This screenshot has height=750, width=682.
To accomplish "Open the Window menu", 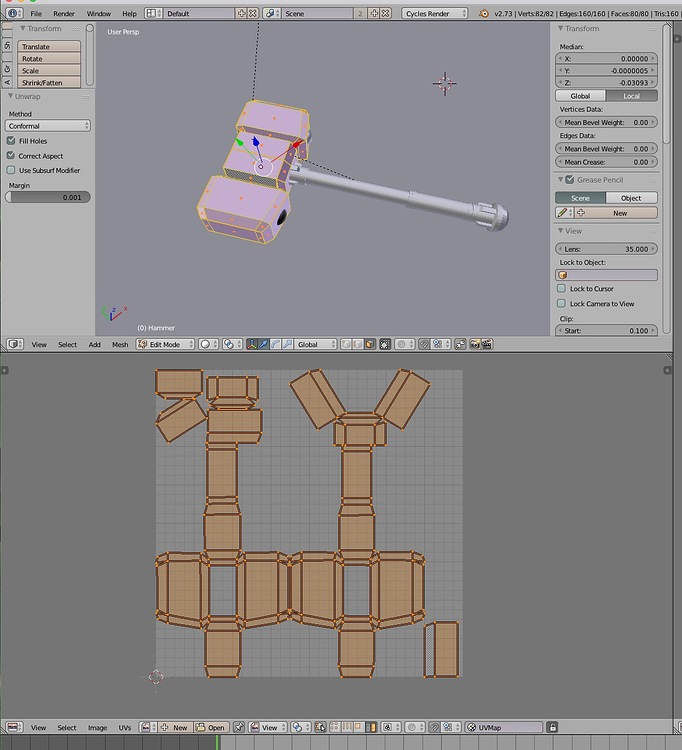I will (99, 13).
